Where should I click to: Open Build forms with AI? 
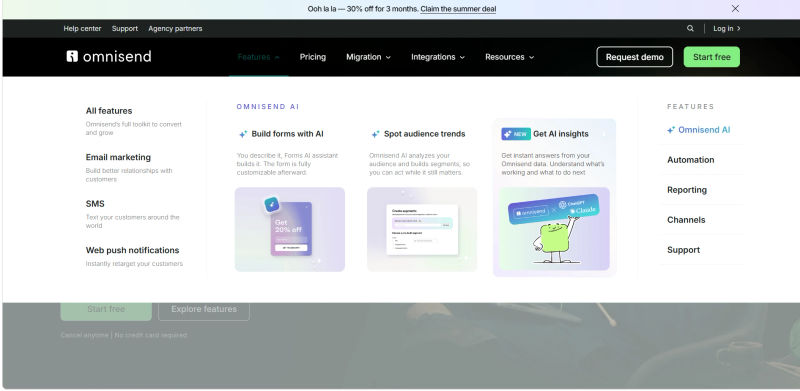(x=287, y=134)
